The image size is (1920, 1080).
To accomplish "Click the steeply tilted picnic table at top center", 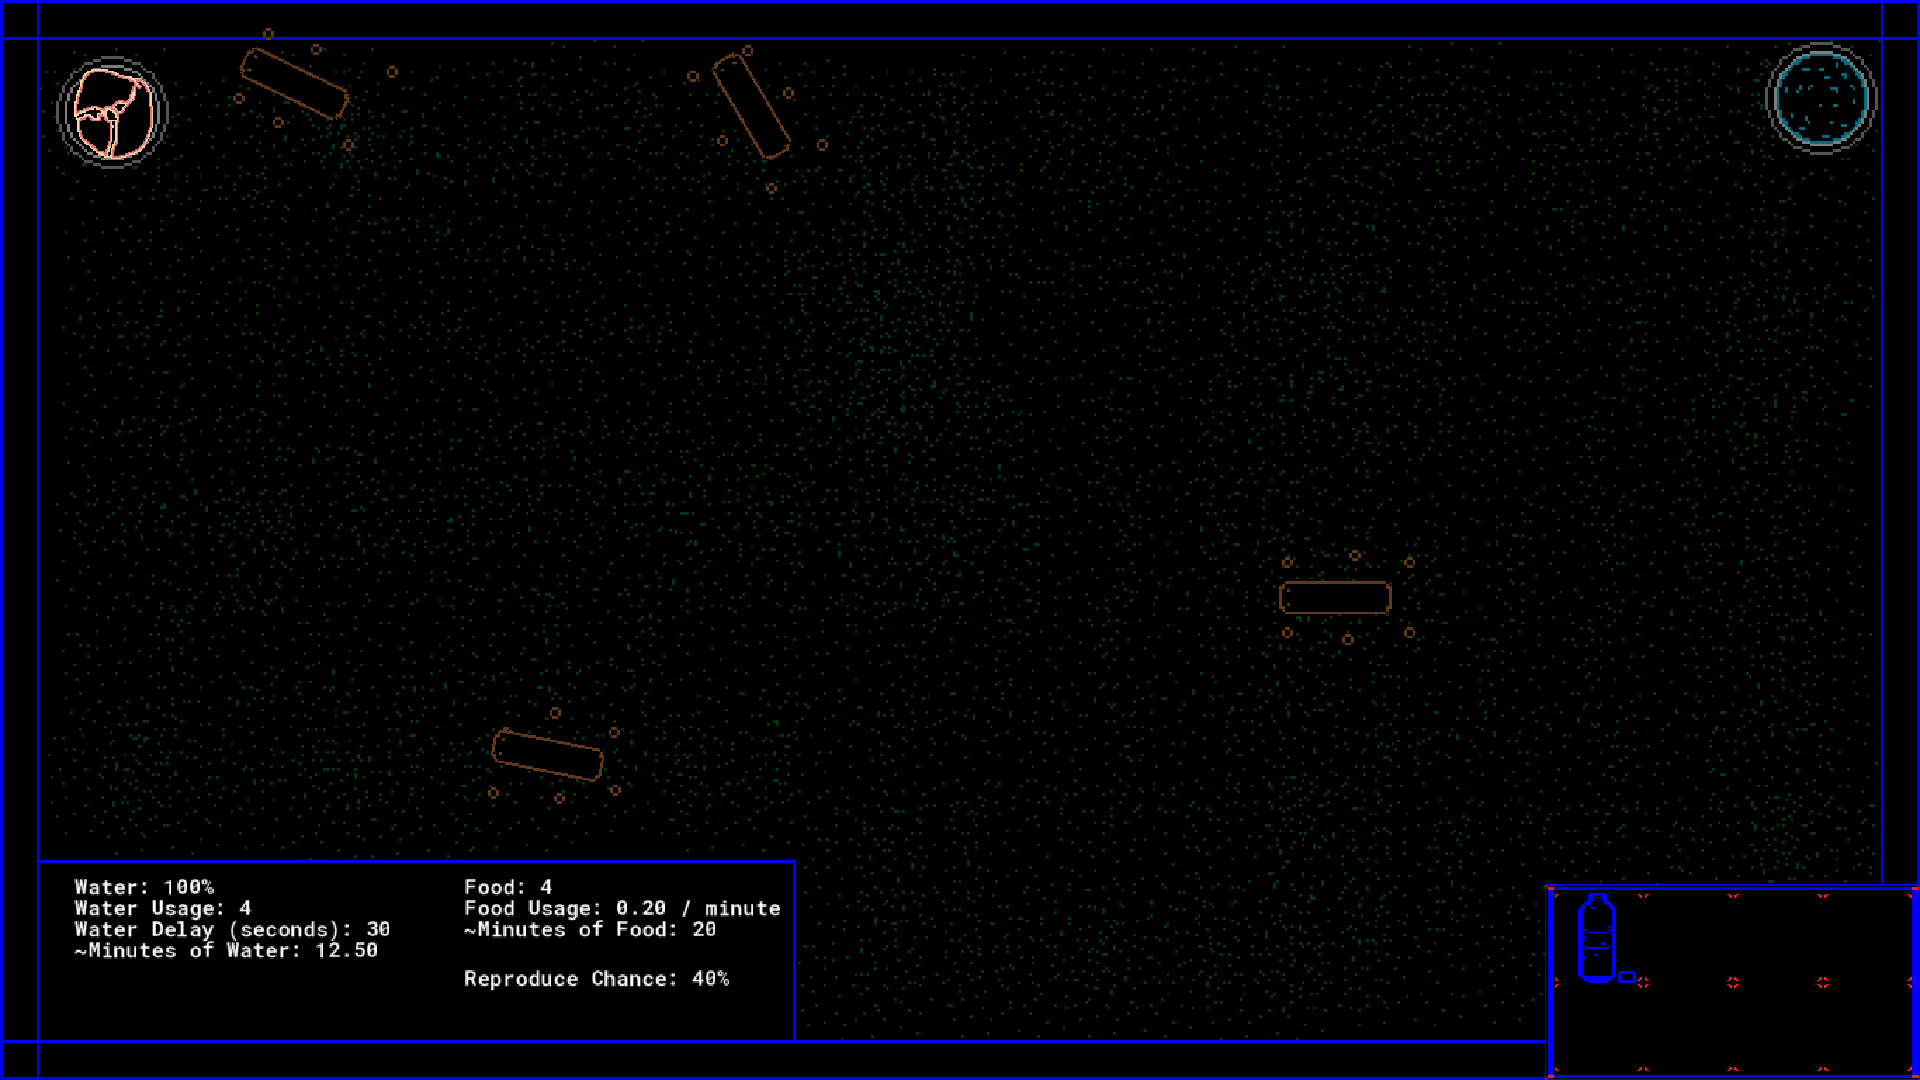I will [751, 106].
